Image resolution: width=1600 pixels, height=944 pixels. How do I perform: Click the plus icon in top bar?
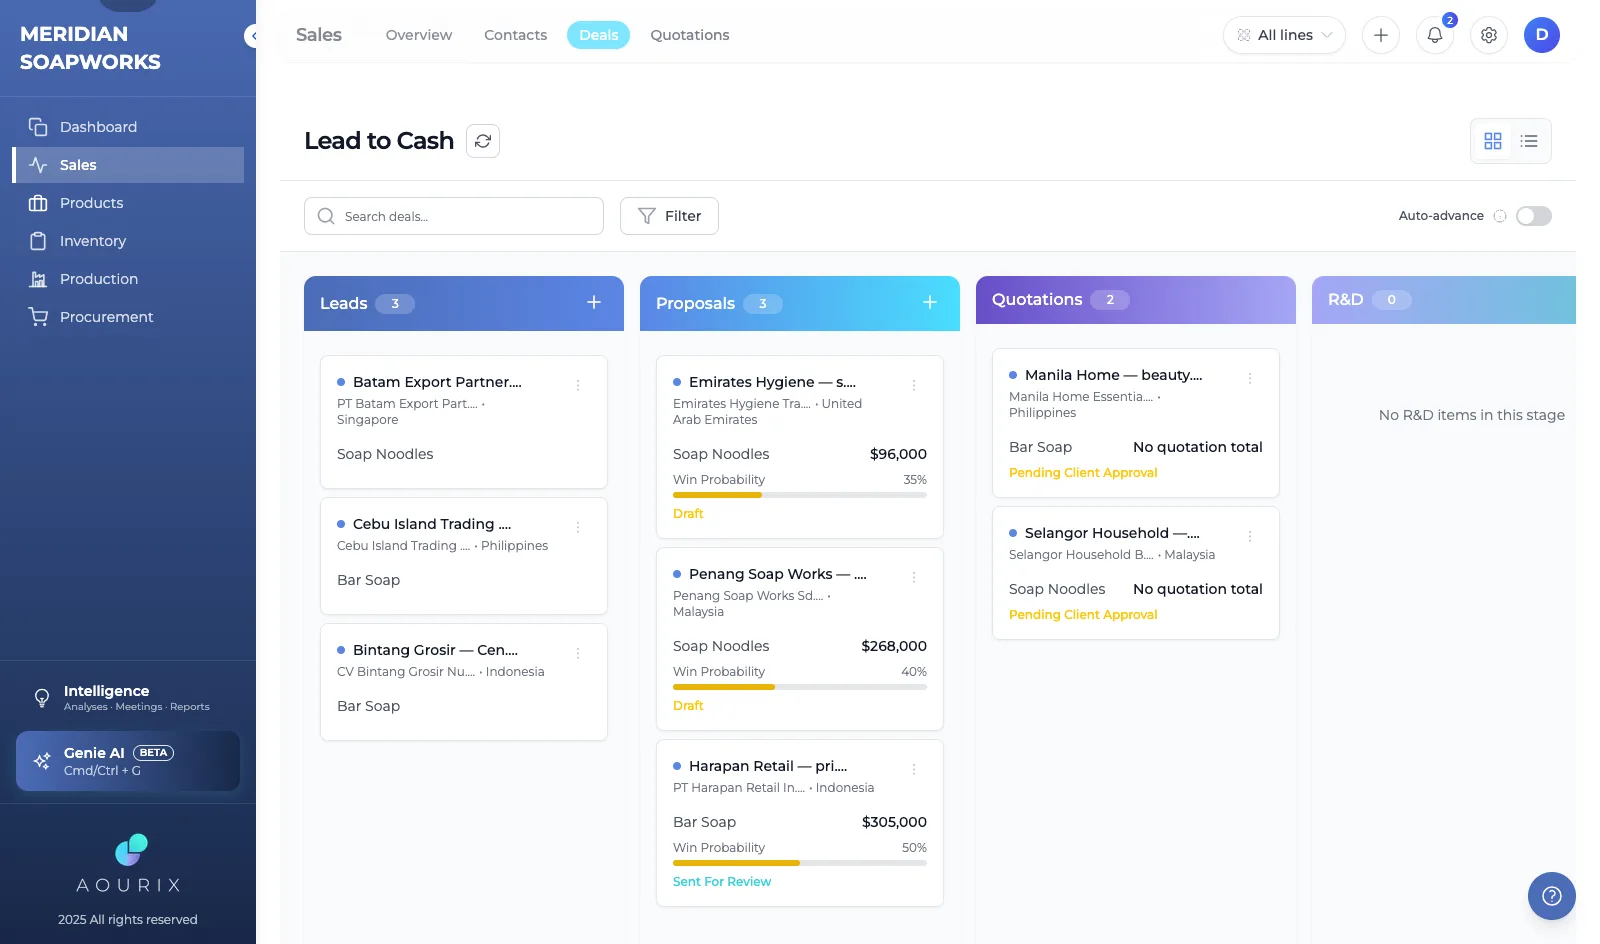[x=1381, y=35]
